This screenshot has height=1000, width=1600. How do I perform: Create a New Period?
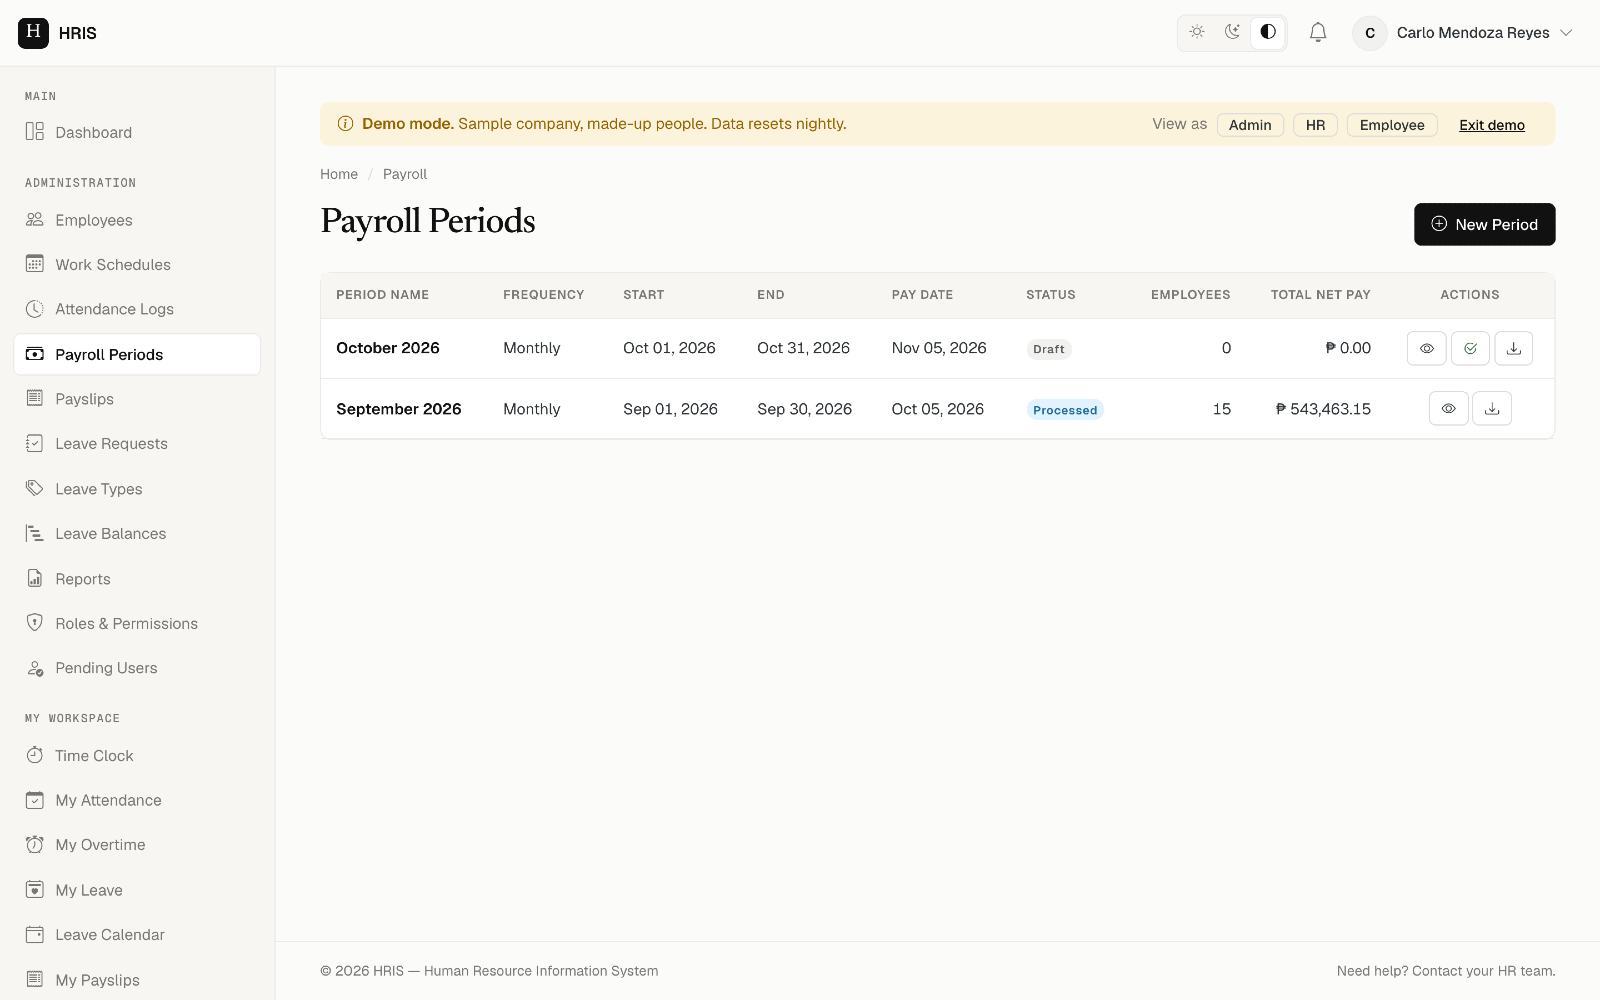(x=1484, y=224)
